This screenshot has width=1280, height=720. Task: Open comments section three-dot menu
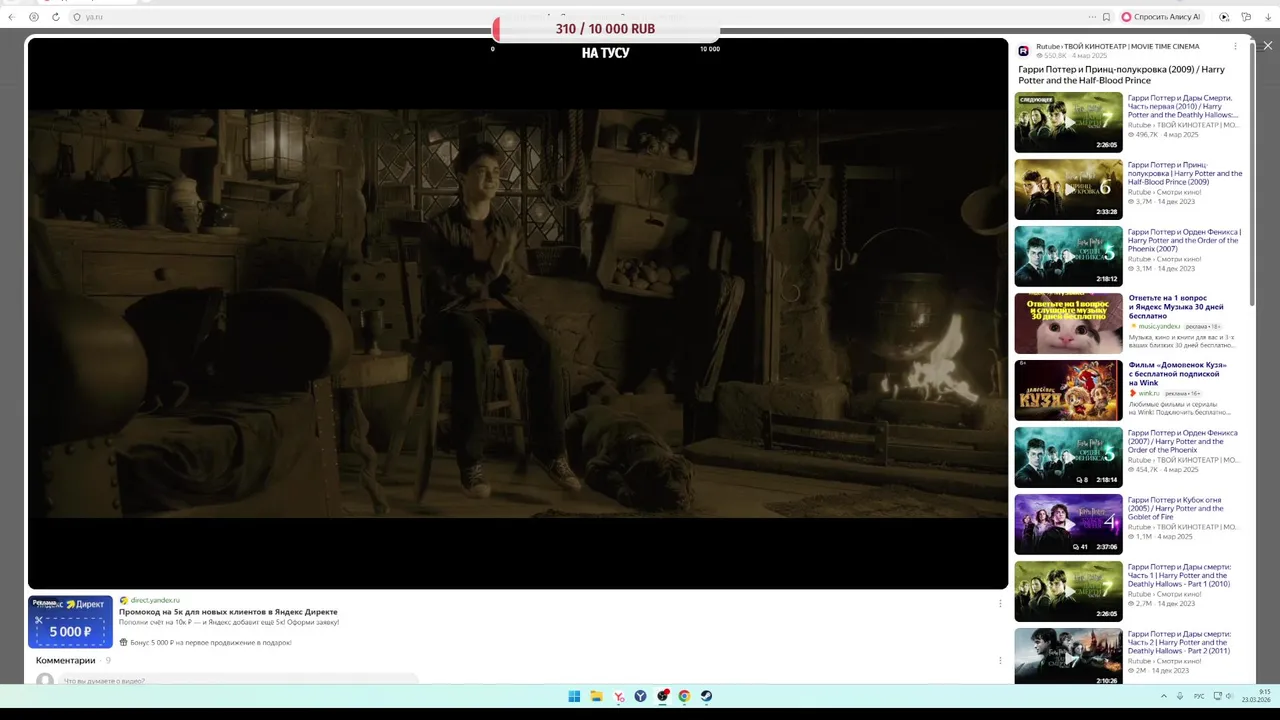pos(1000,660)
